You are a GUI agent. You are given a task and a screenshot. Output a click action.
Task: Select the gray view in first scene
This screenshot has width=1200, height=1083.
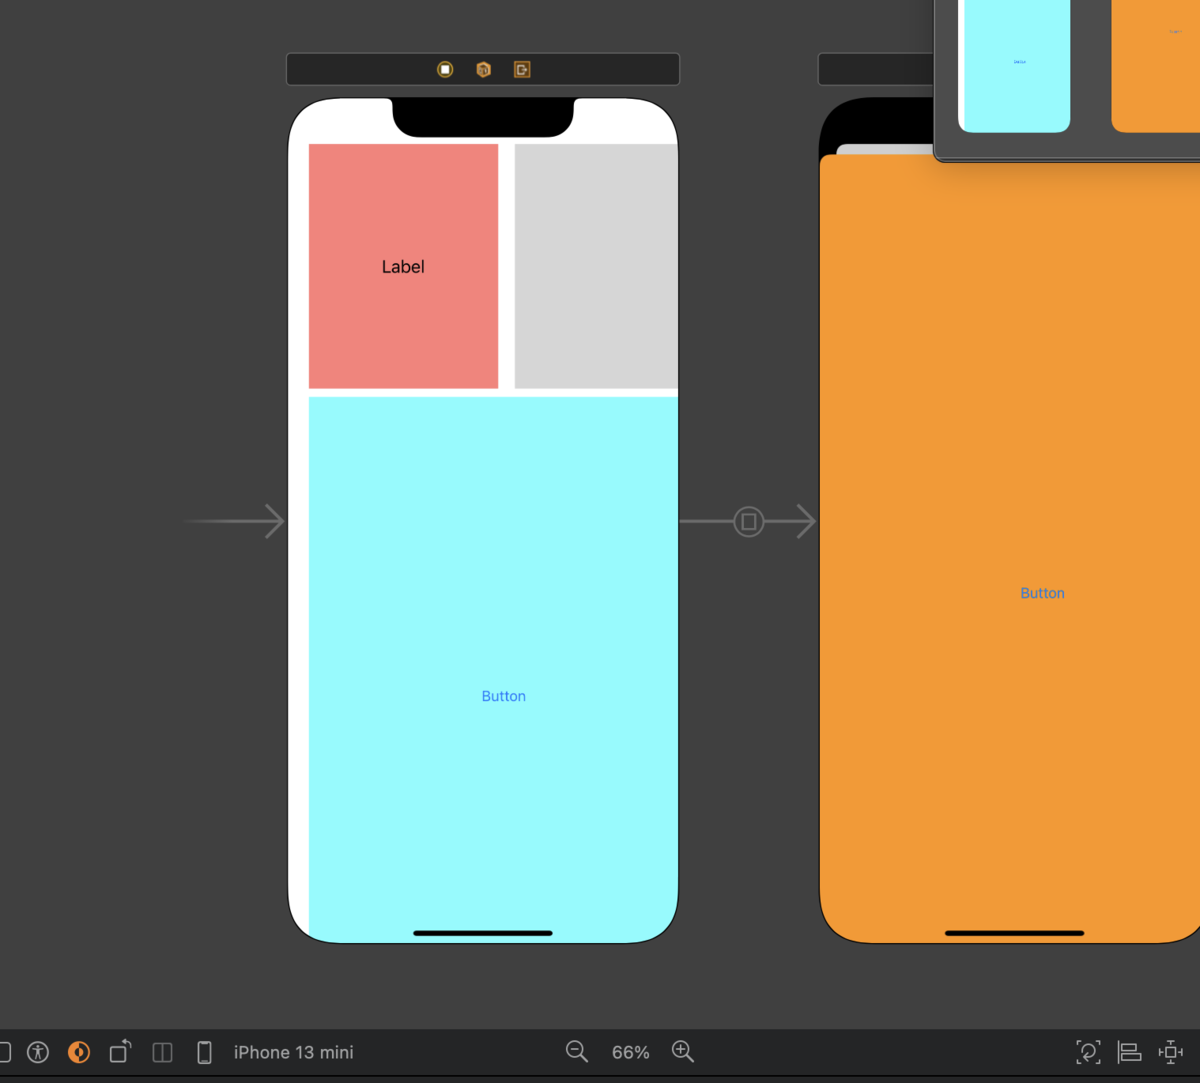[596, 266]
